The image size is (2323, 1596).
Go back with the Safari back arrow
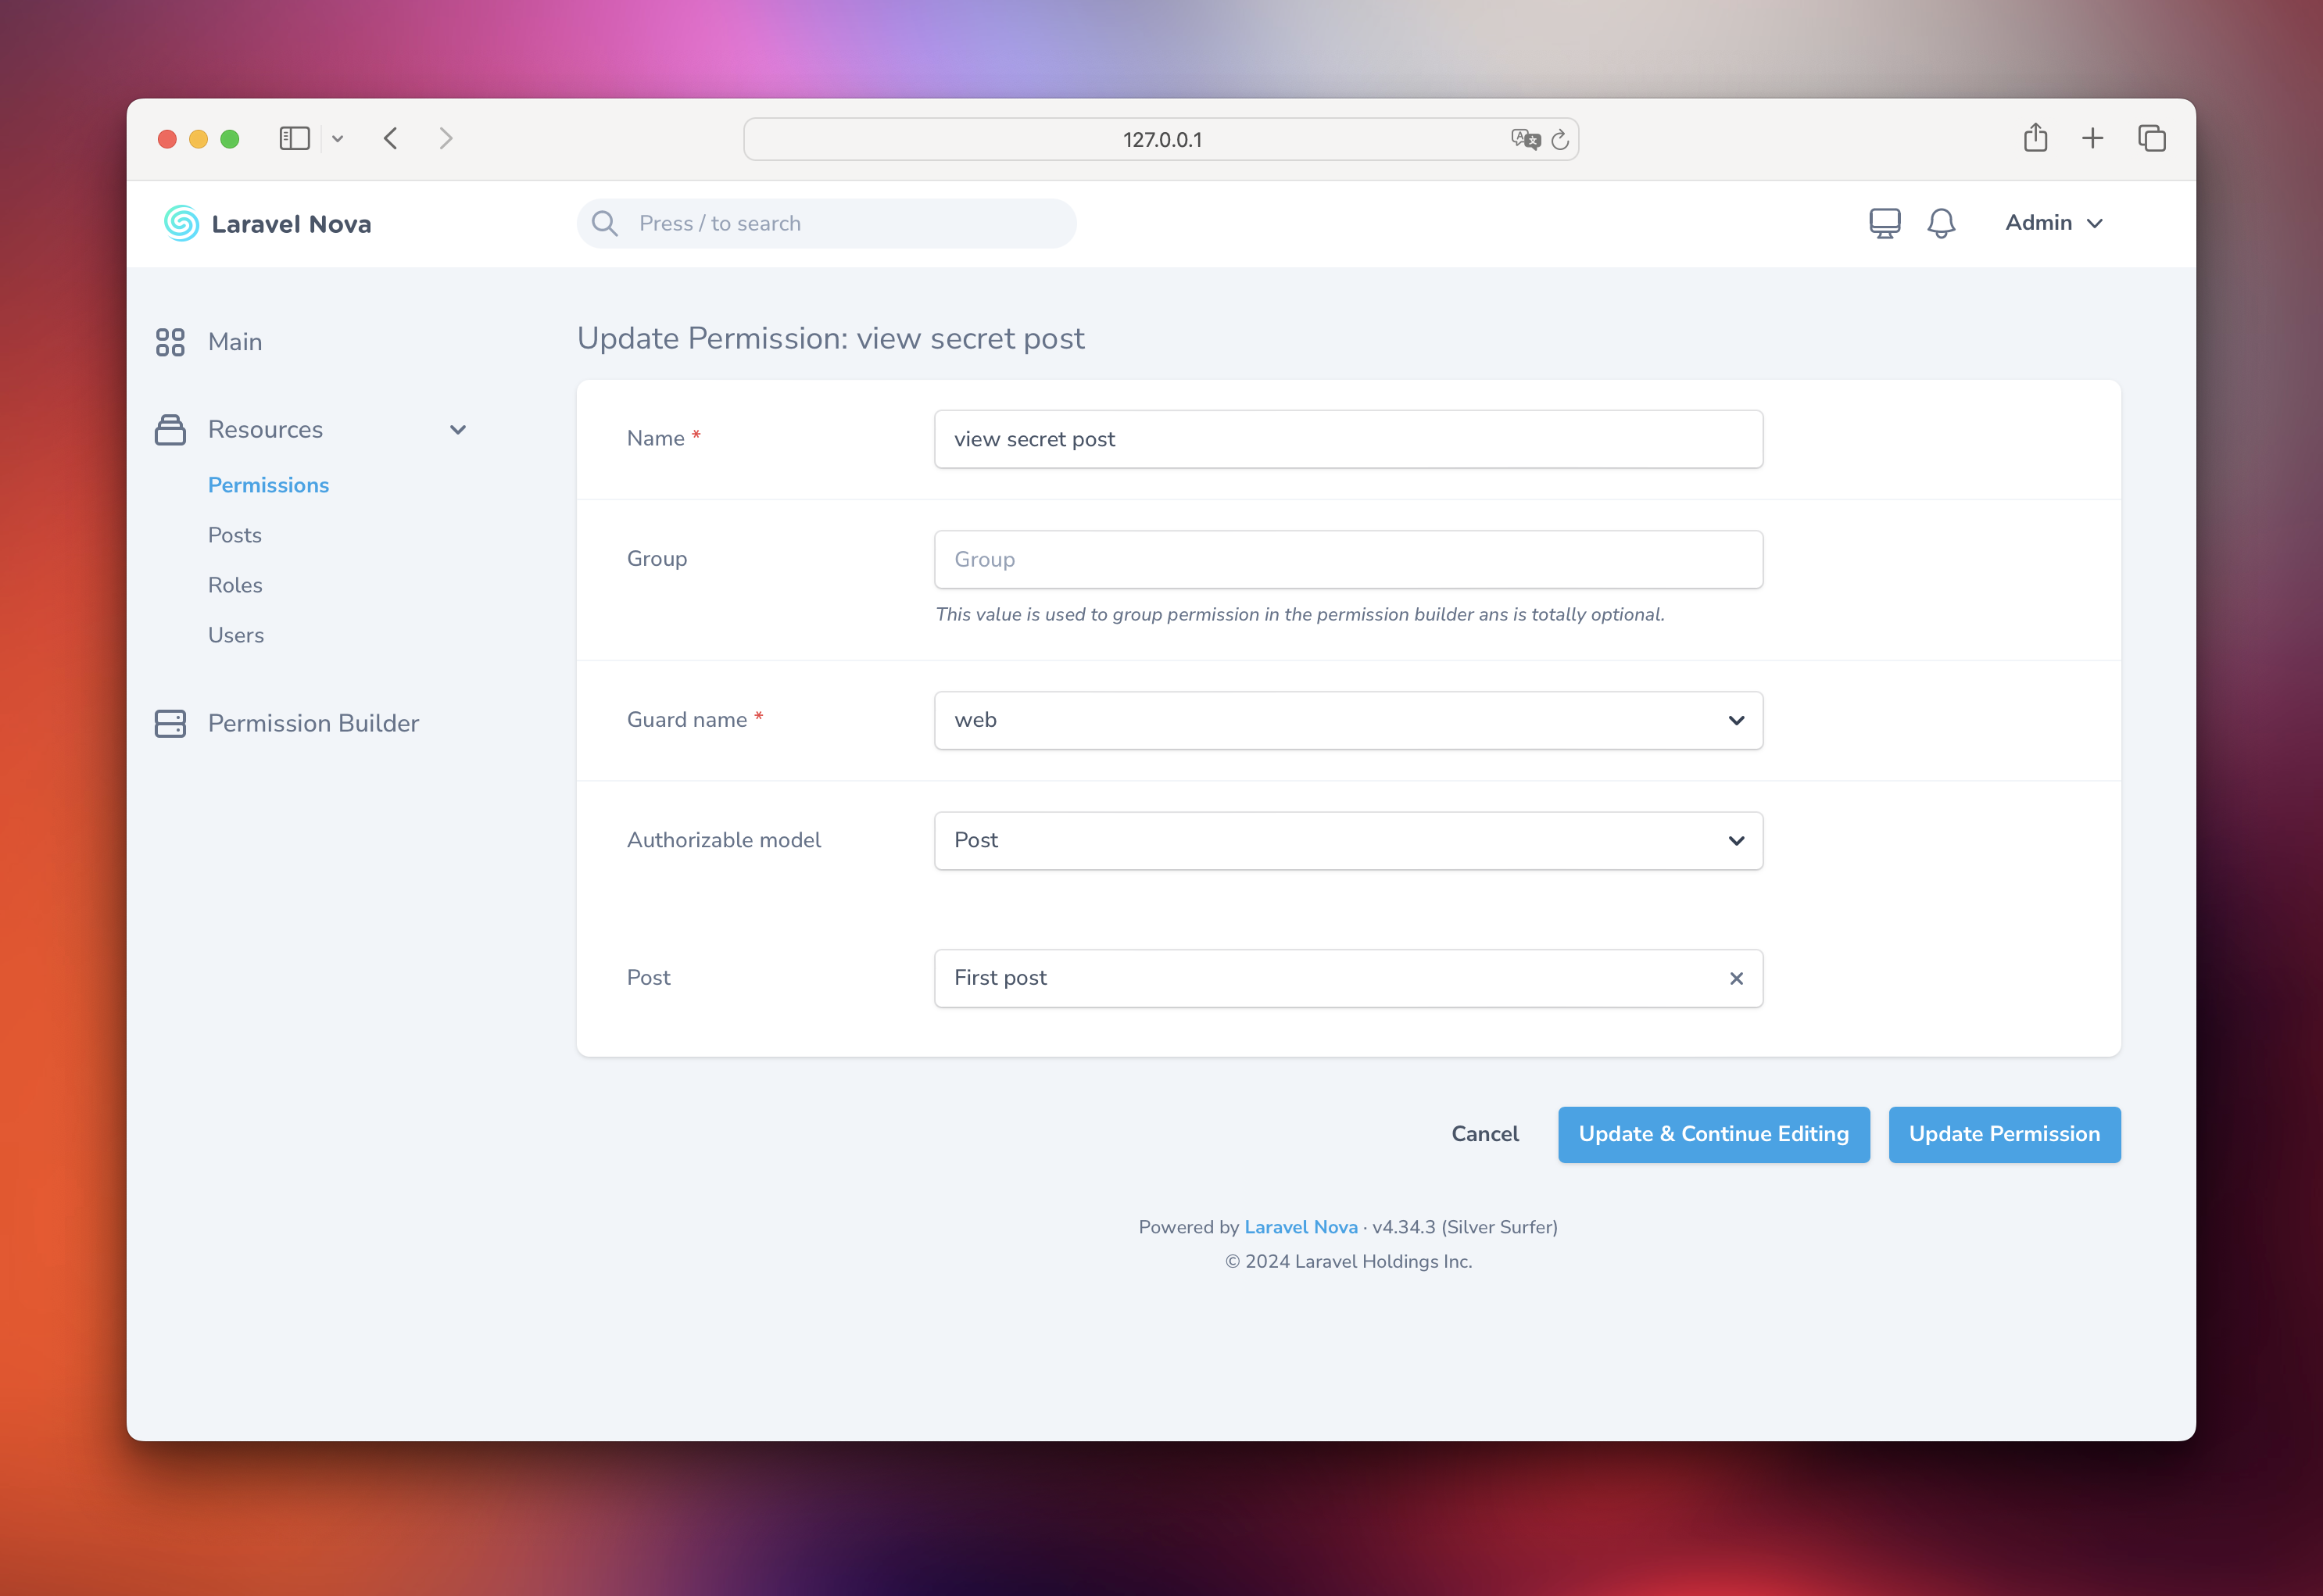pyautogui.click(x=391, y=138)
